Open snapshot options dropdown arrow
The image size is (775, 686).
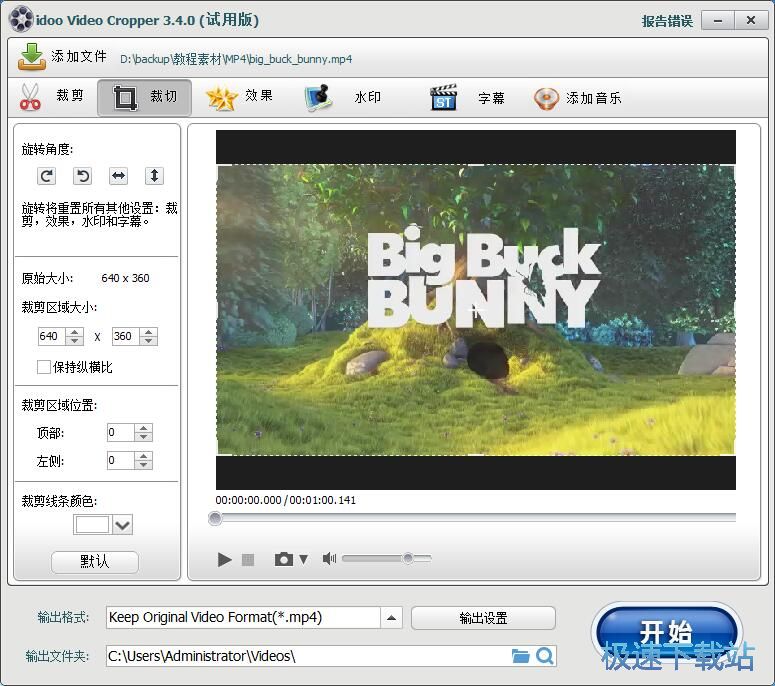pyautogui.click(x=303, y=559)
